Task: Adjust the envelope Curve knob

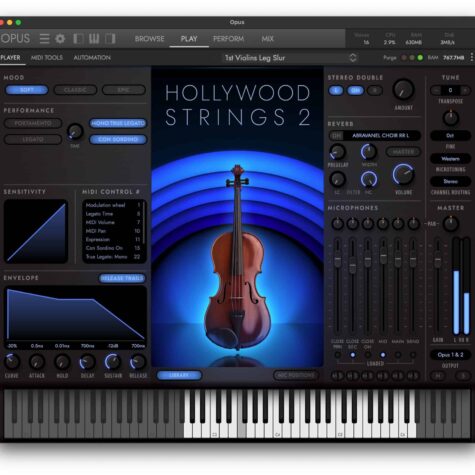Action: (x=12, y=362)
